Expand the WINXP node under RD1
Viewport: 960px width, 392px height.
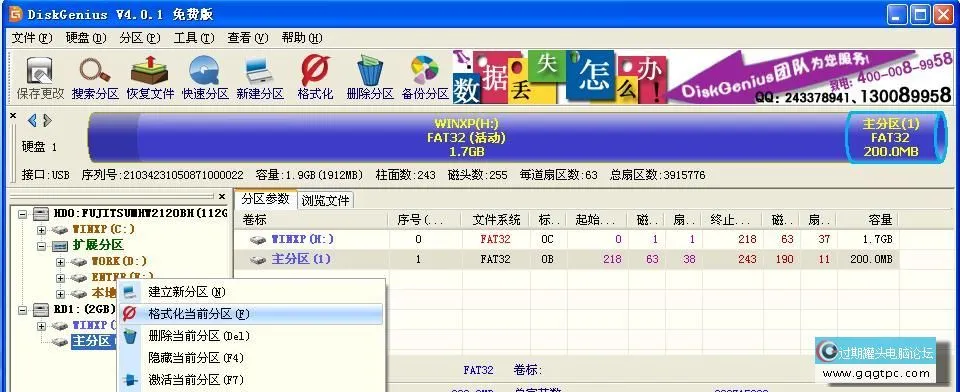tap(42, 325)
